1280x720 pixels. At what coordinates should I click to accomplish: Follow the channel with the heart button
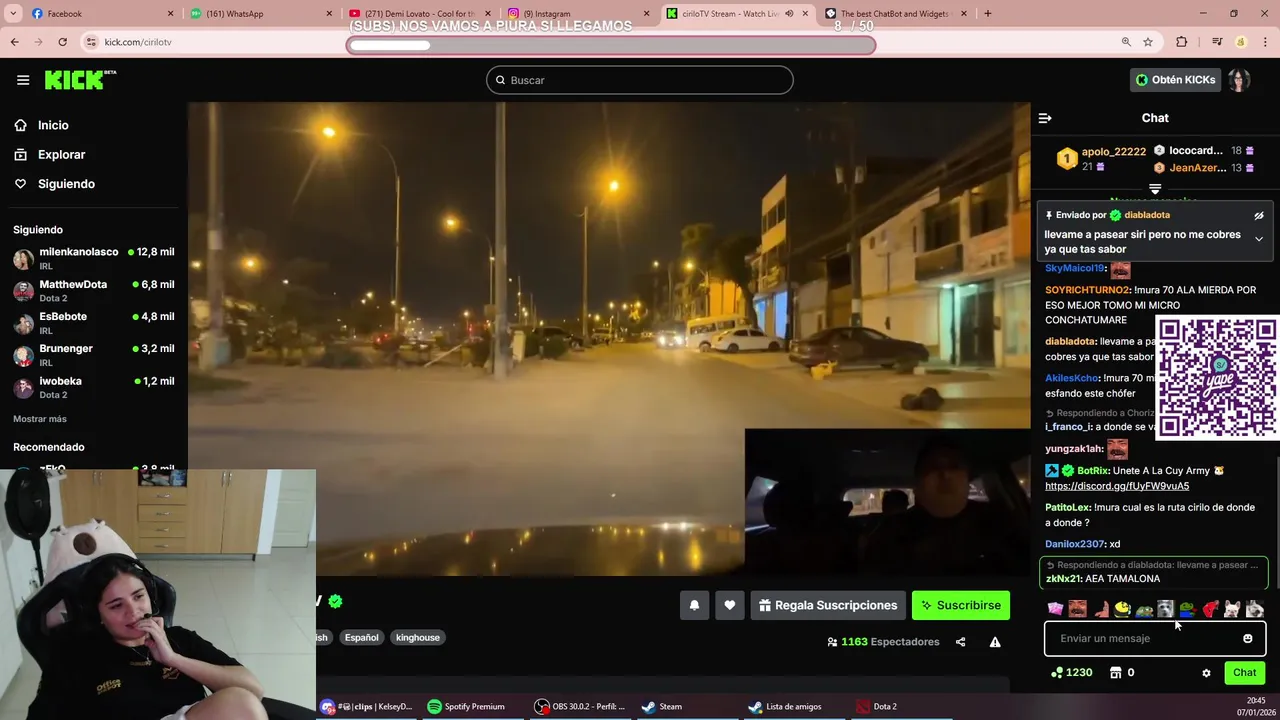coord(730,605)
